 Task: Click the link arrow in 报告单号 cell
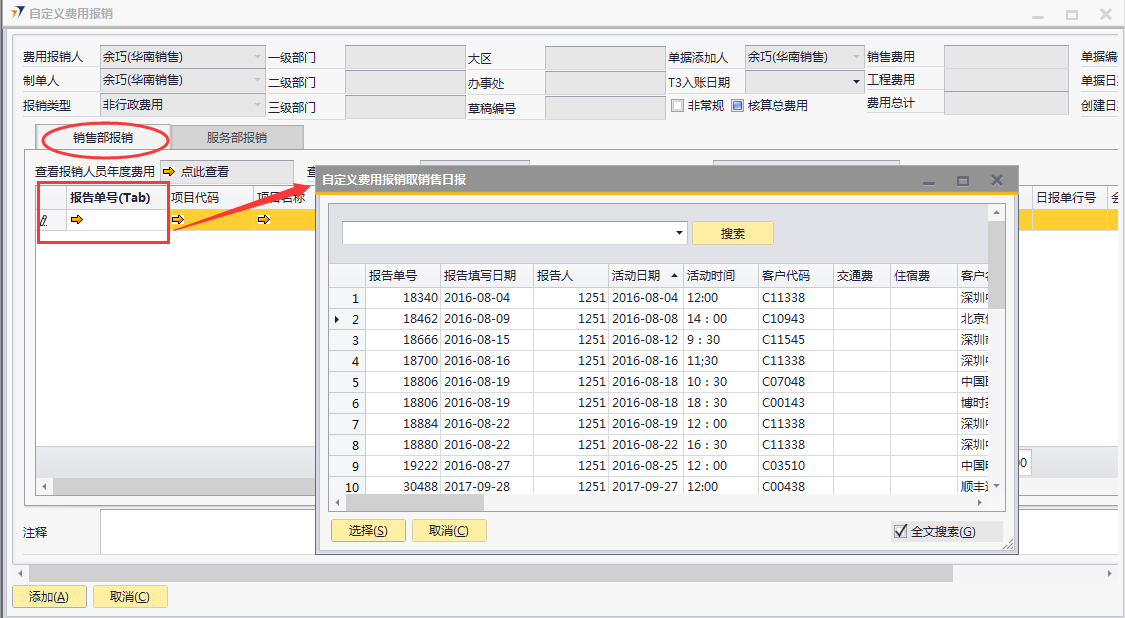pyautogui.click(x=77, y=220)
